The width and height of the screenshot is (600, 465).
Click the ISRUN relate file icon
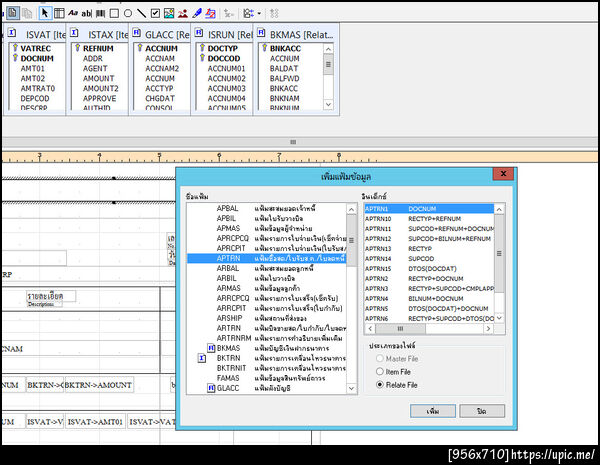point(199,33)
